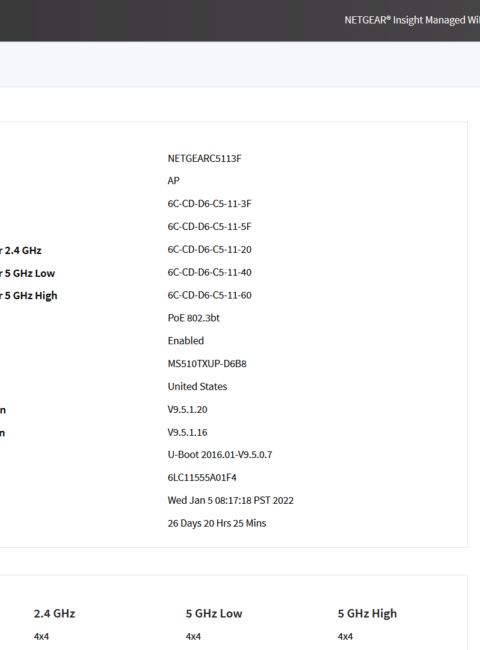Click the 5 GHz High row label
The width and height of the screenshot is (480, 650).
click(29, 296)
